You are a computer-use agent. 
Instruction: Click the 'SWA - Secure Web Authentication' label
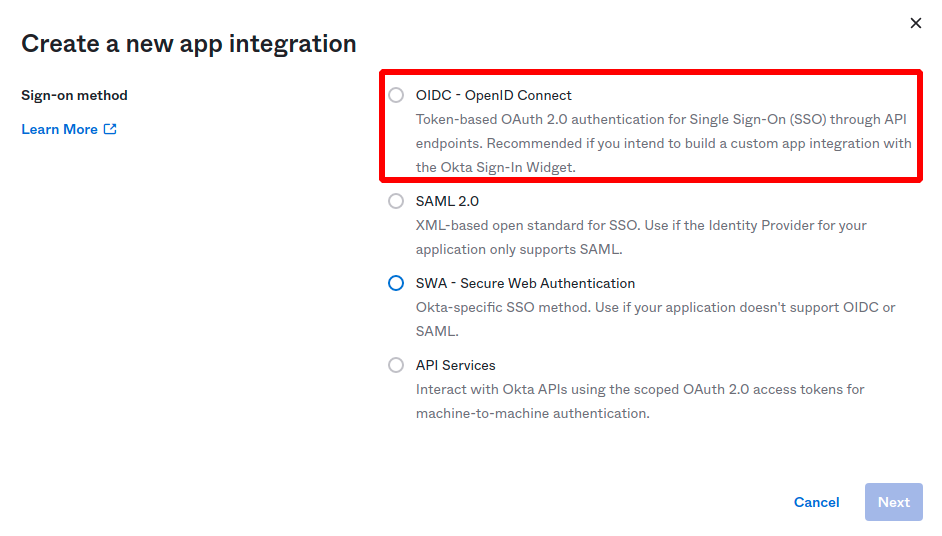pos(525,283)
